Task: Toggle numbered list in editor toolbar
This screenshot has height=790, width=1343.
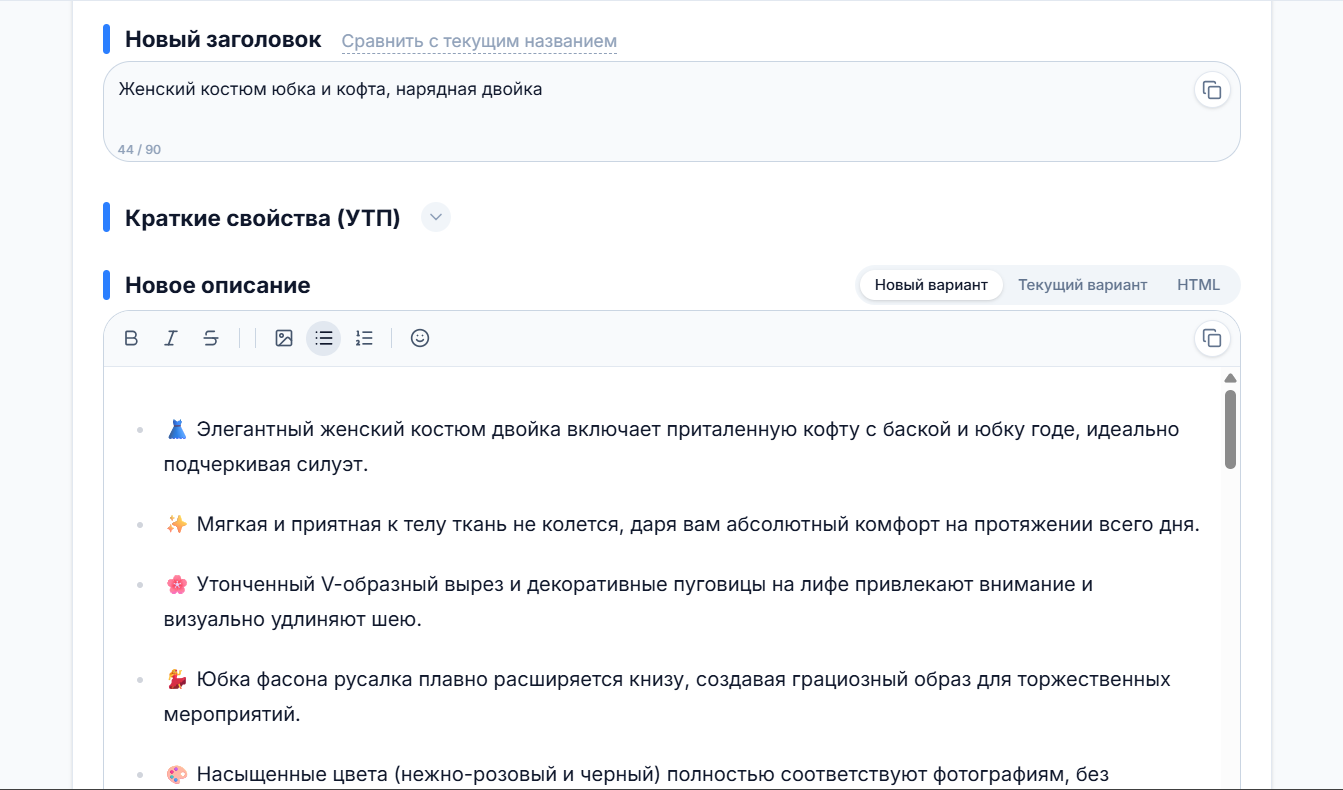Action: [364, 338]
